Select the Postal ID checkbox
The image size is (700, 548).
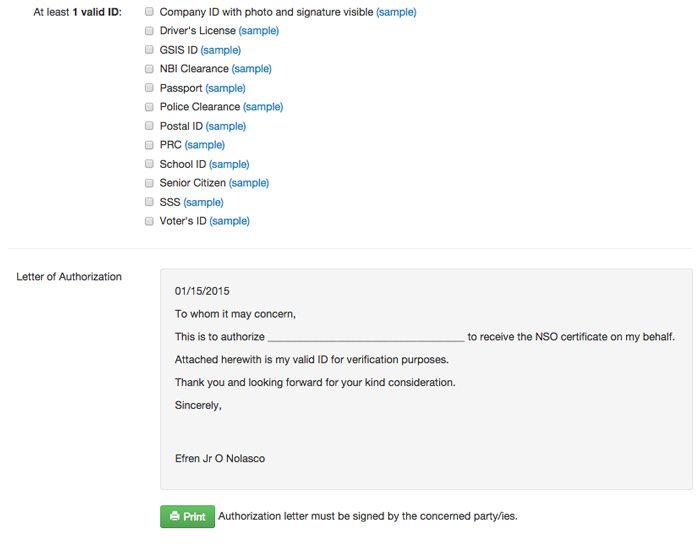[x=149, y=126]
